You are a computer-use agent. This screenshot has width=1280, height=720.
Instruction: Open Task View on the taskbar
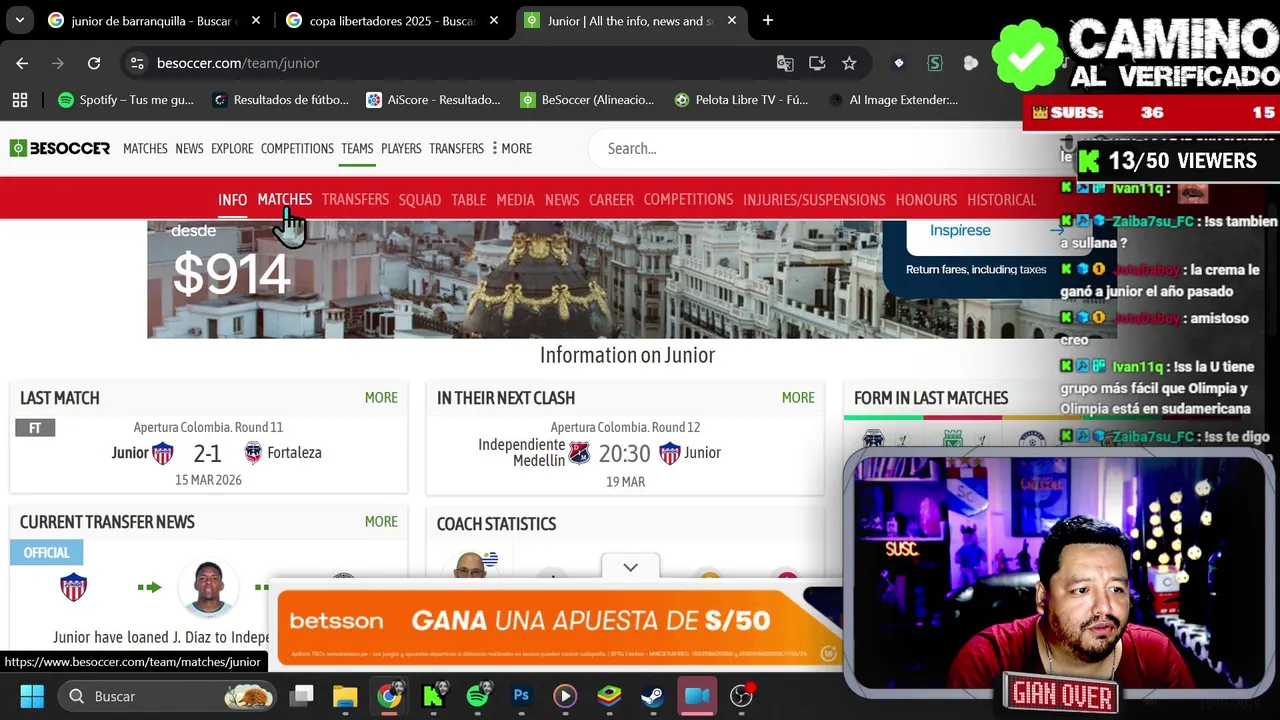point(302,696)
